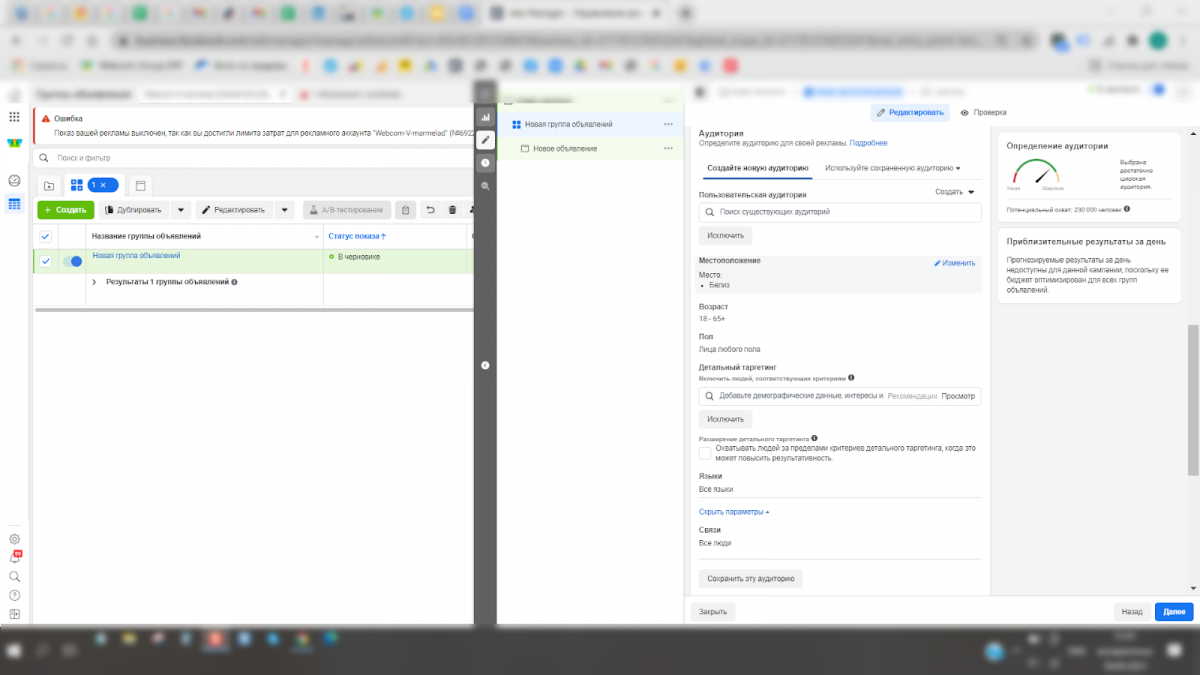Click the Изменить link for location
This screenshot has width=1200, height=675.
(x=954, y=263)
